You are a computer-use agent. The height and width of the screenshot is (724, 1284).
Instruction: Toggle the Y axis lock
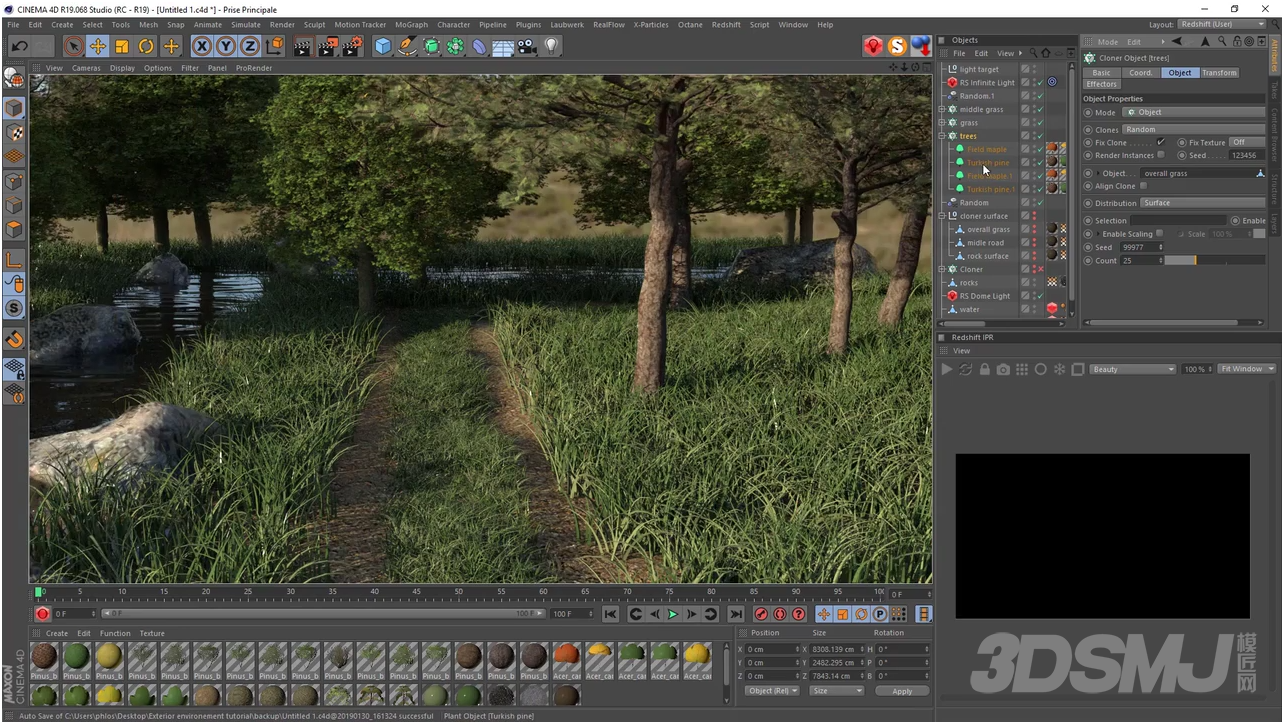(226, 46)
